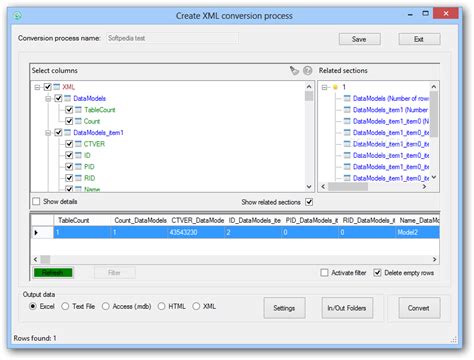The width and height of the screenshot is (474, 360).
Task: Click the cell containing Model2
Action: [418, 232]
